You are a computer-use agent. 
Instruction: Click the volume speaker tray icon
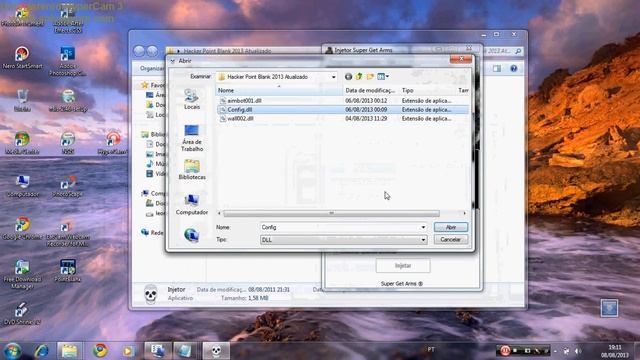[578, 351]
